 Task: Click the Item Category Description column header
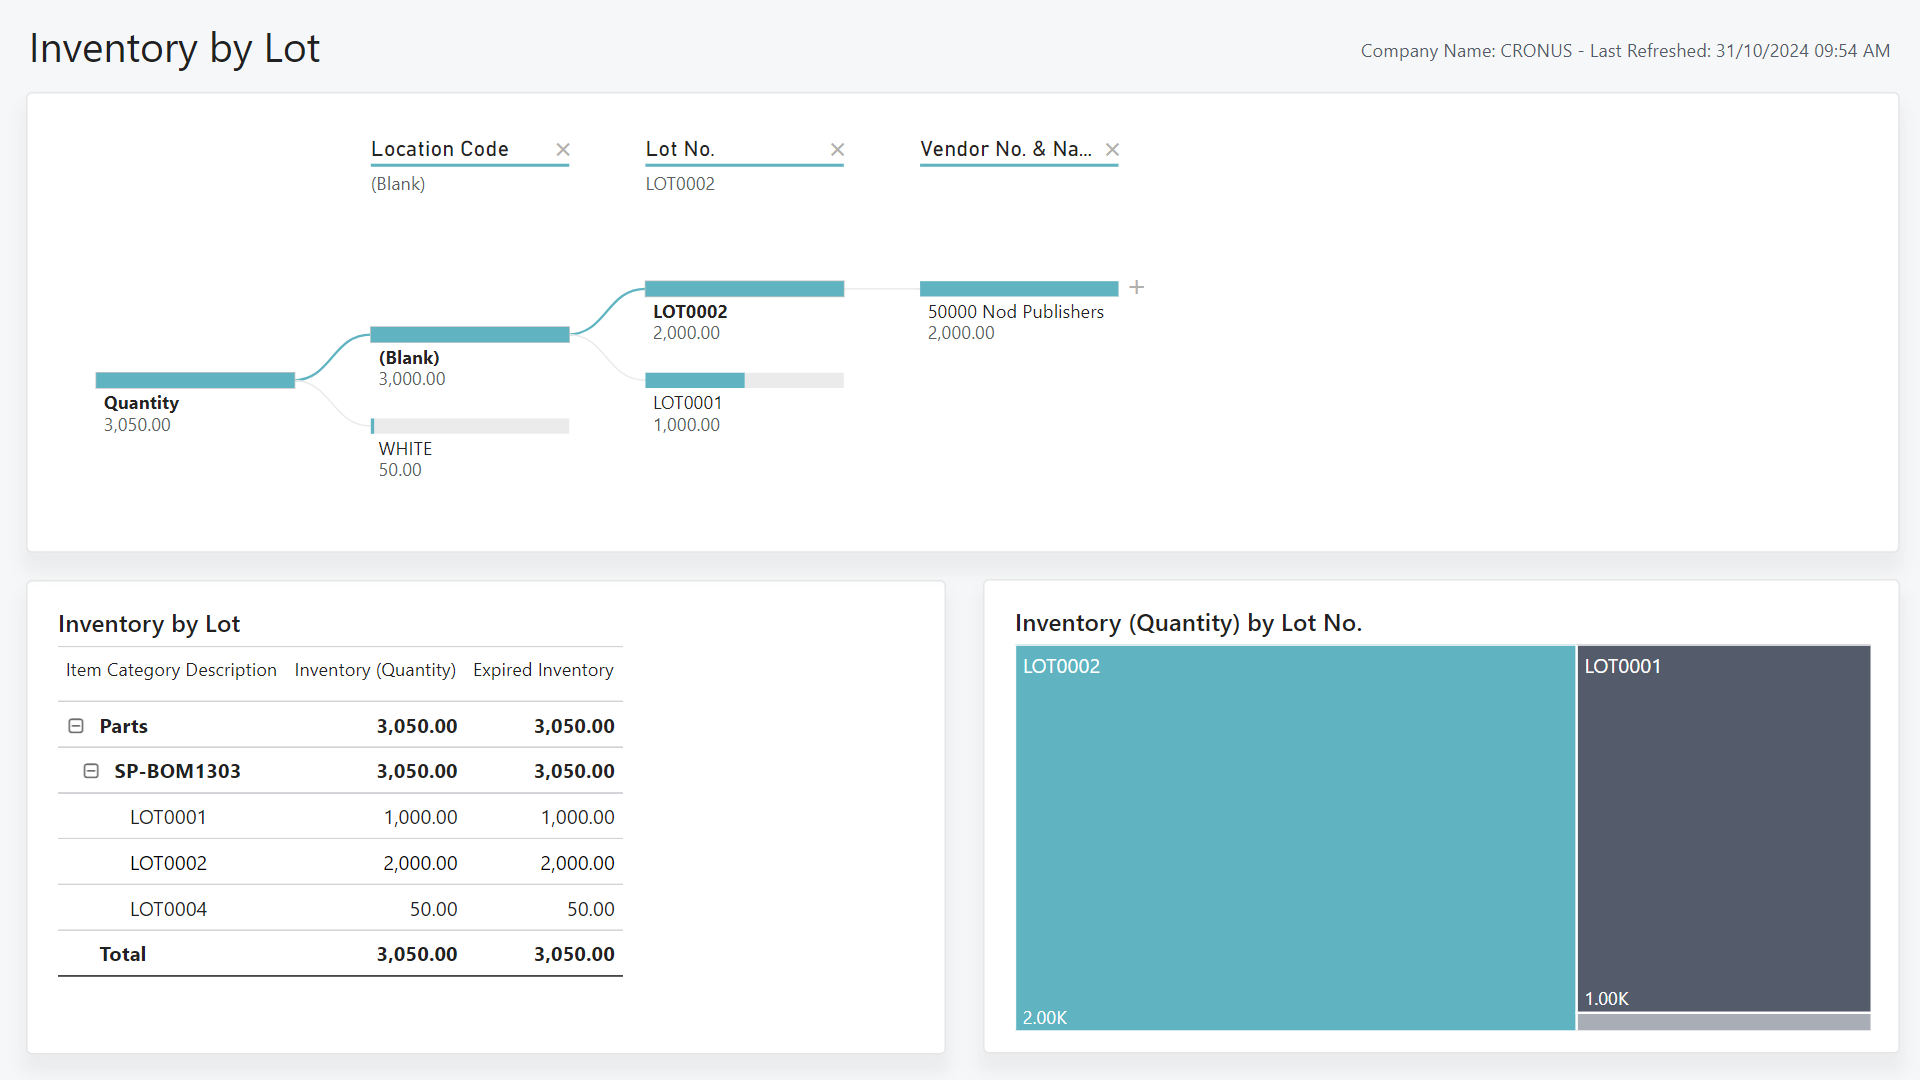pos(170,670)
